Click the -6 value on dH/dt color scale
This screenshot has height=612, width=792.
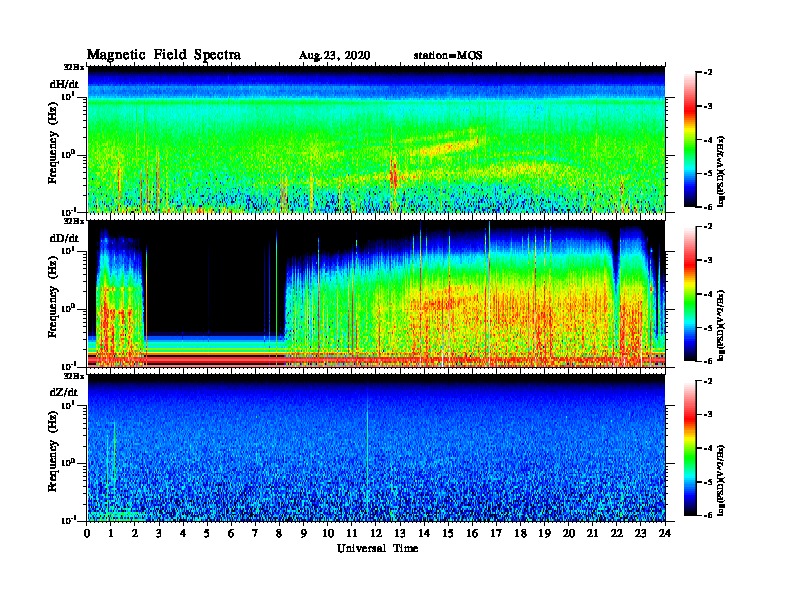coord(708,207)
